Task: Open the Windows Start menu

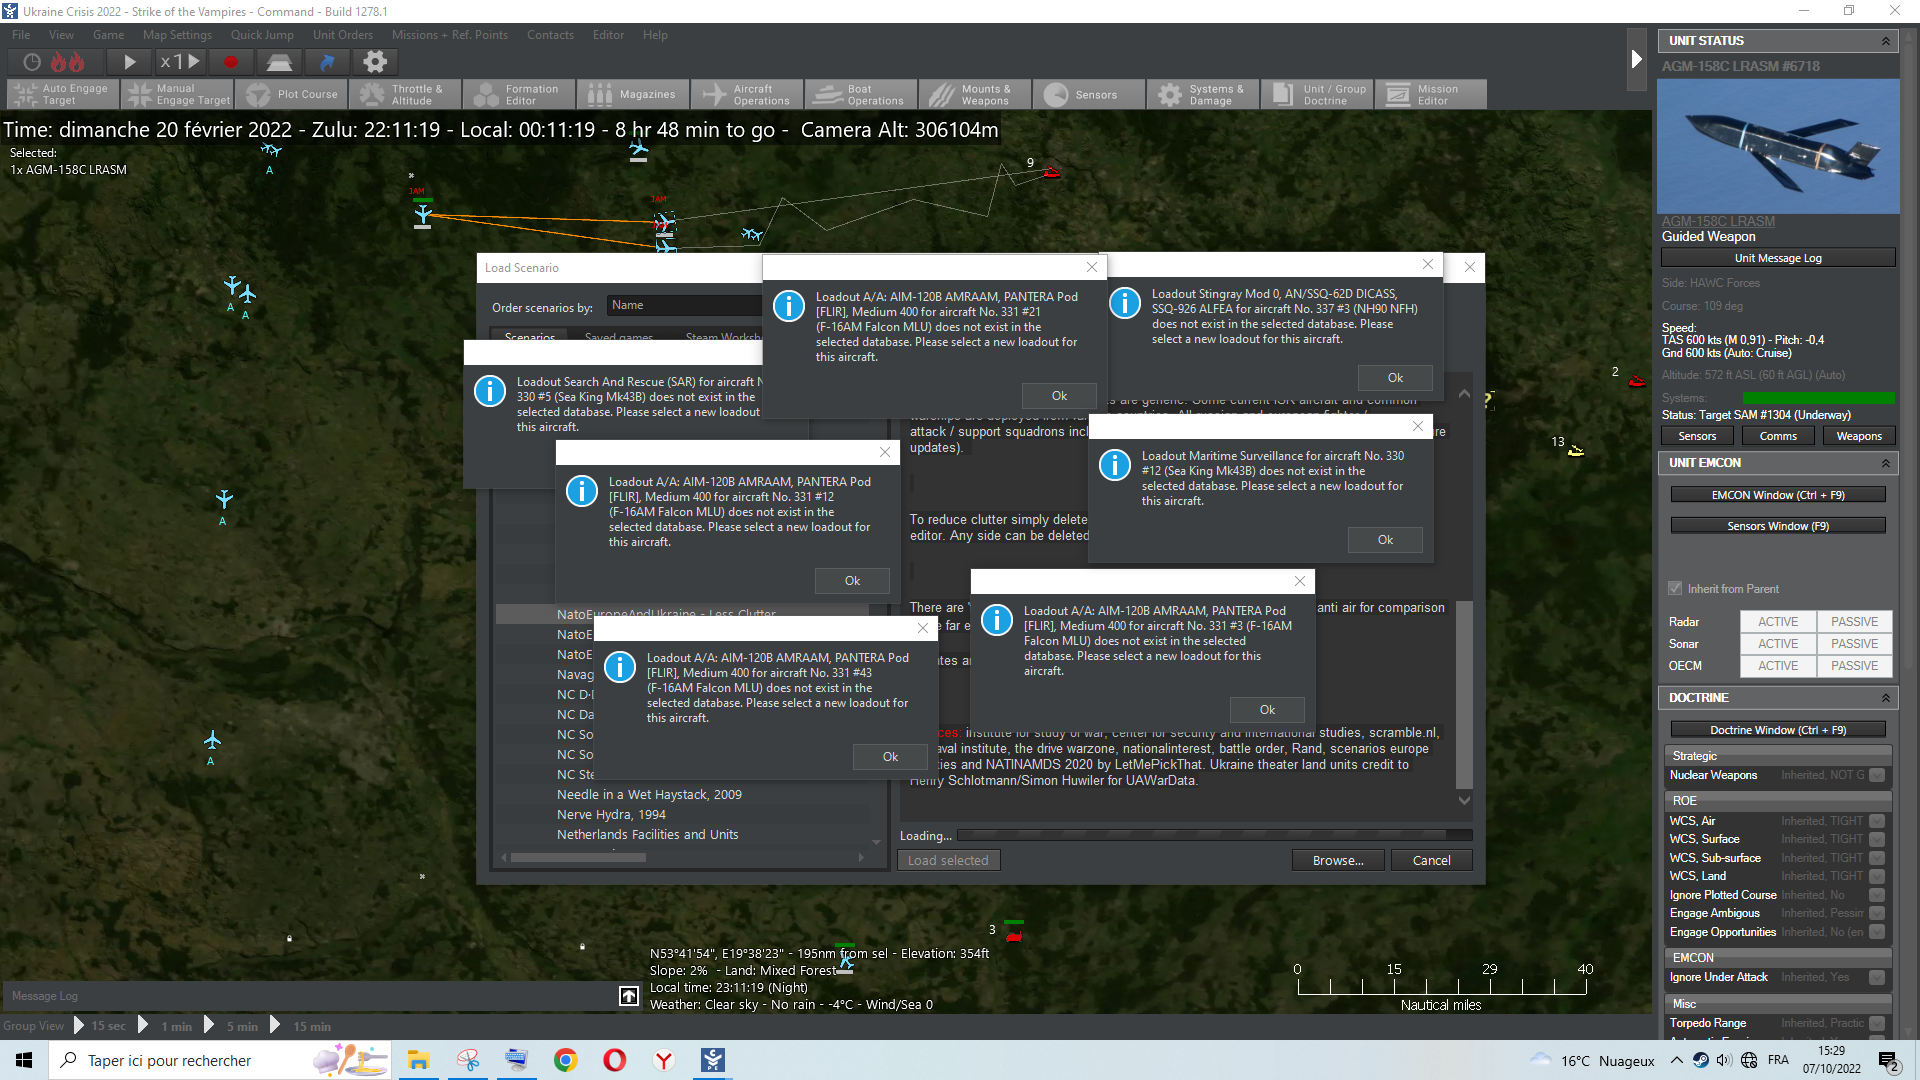Action: [x=24, y=1060]
